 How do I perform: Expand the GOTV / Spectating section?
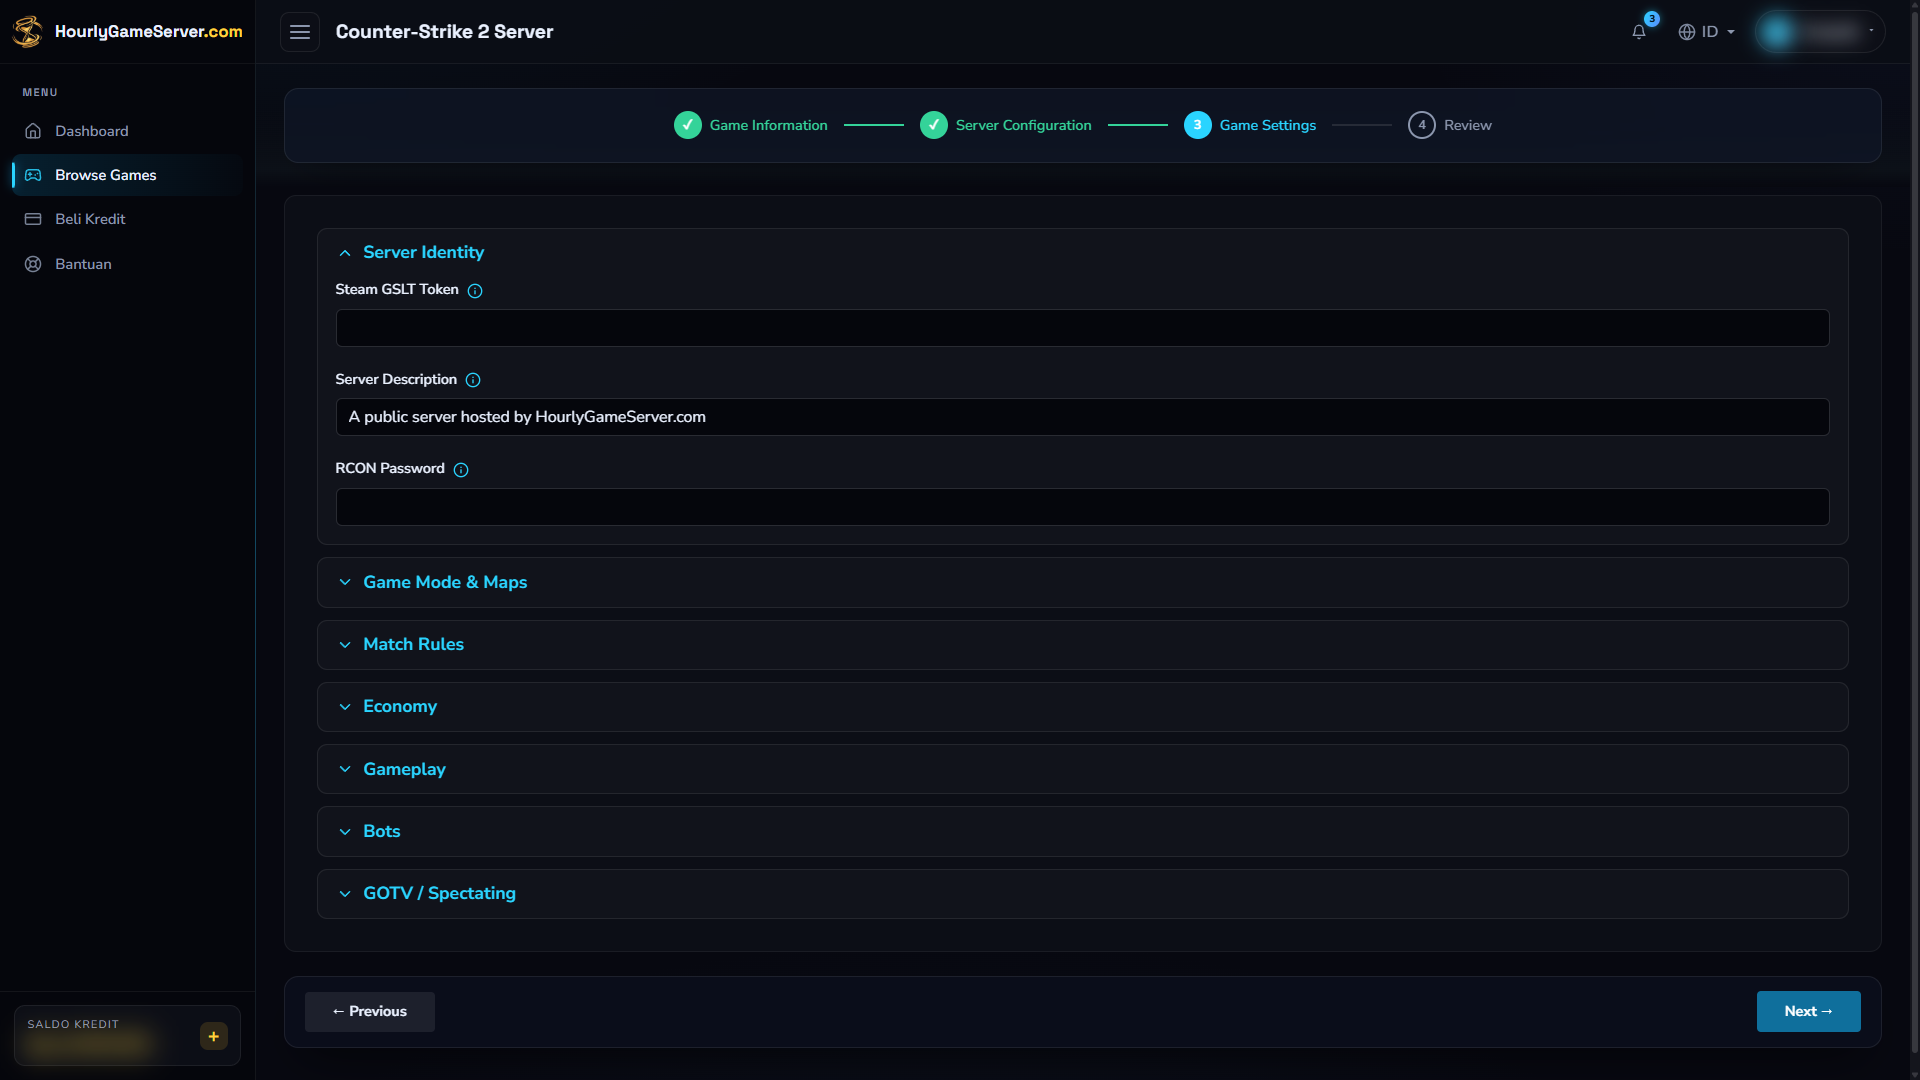1083,894
